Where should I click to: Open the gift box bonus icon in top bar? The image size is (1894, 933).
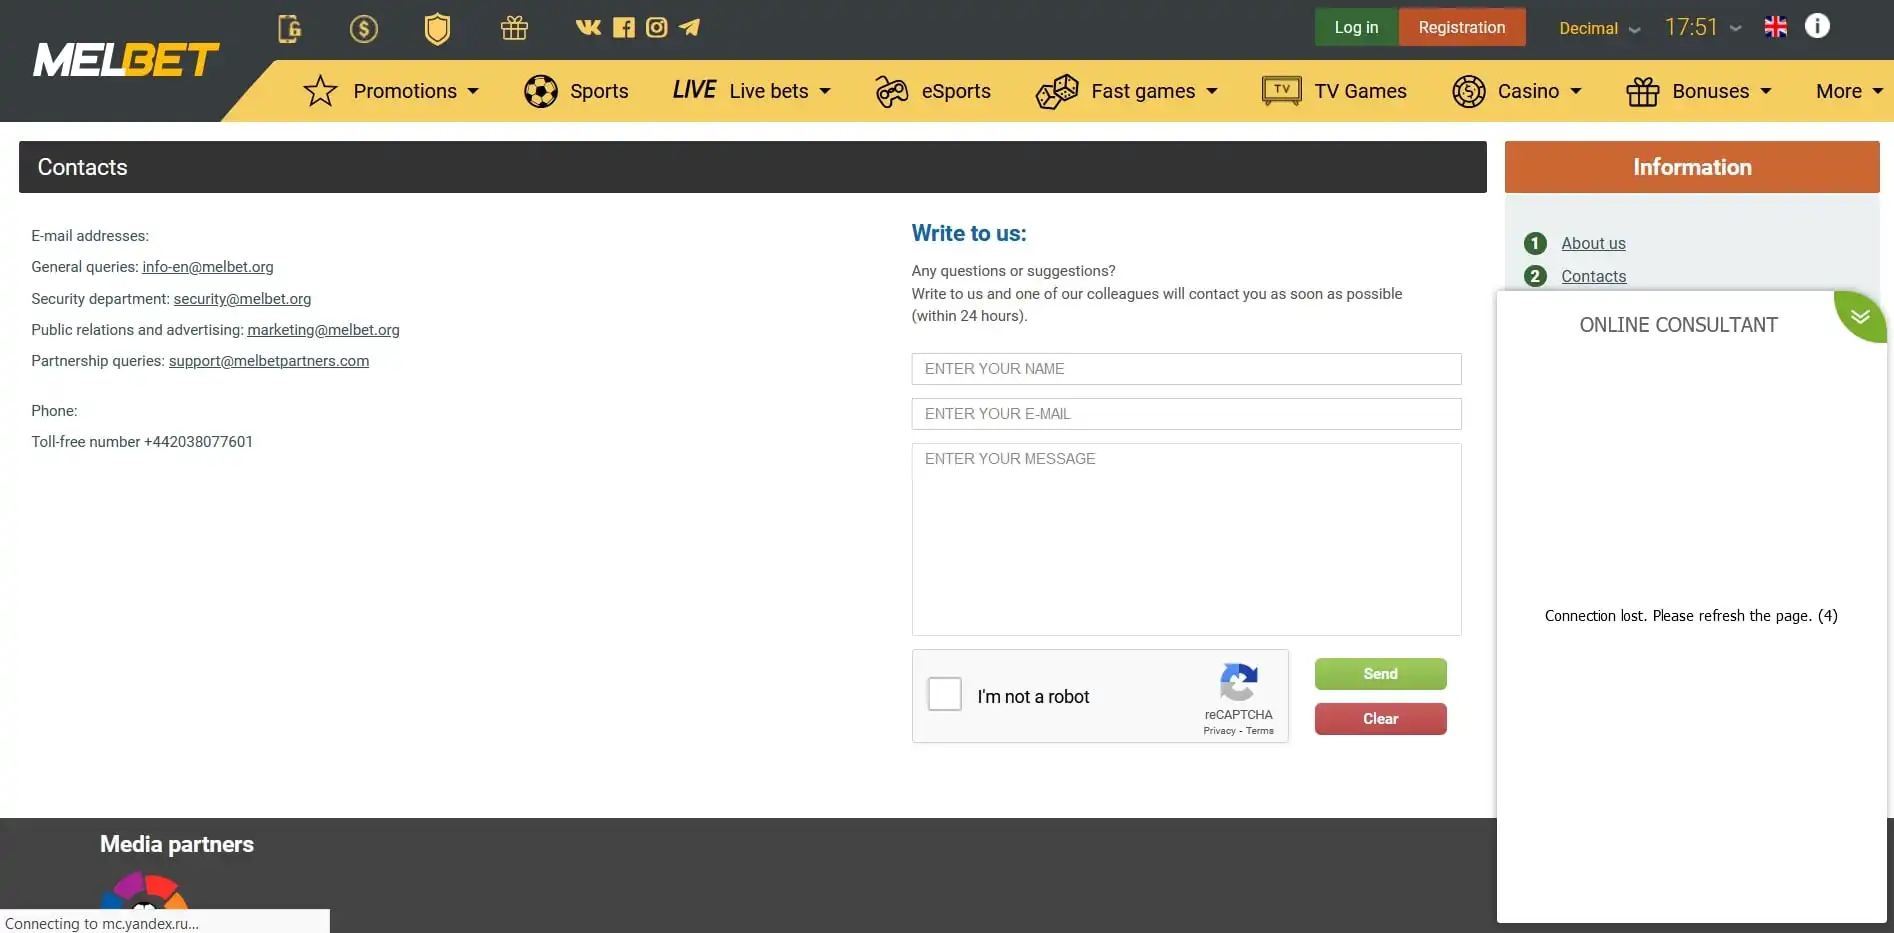pyautogui.click(x=514, y=28)
